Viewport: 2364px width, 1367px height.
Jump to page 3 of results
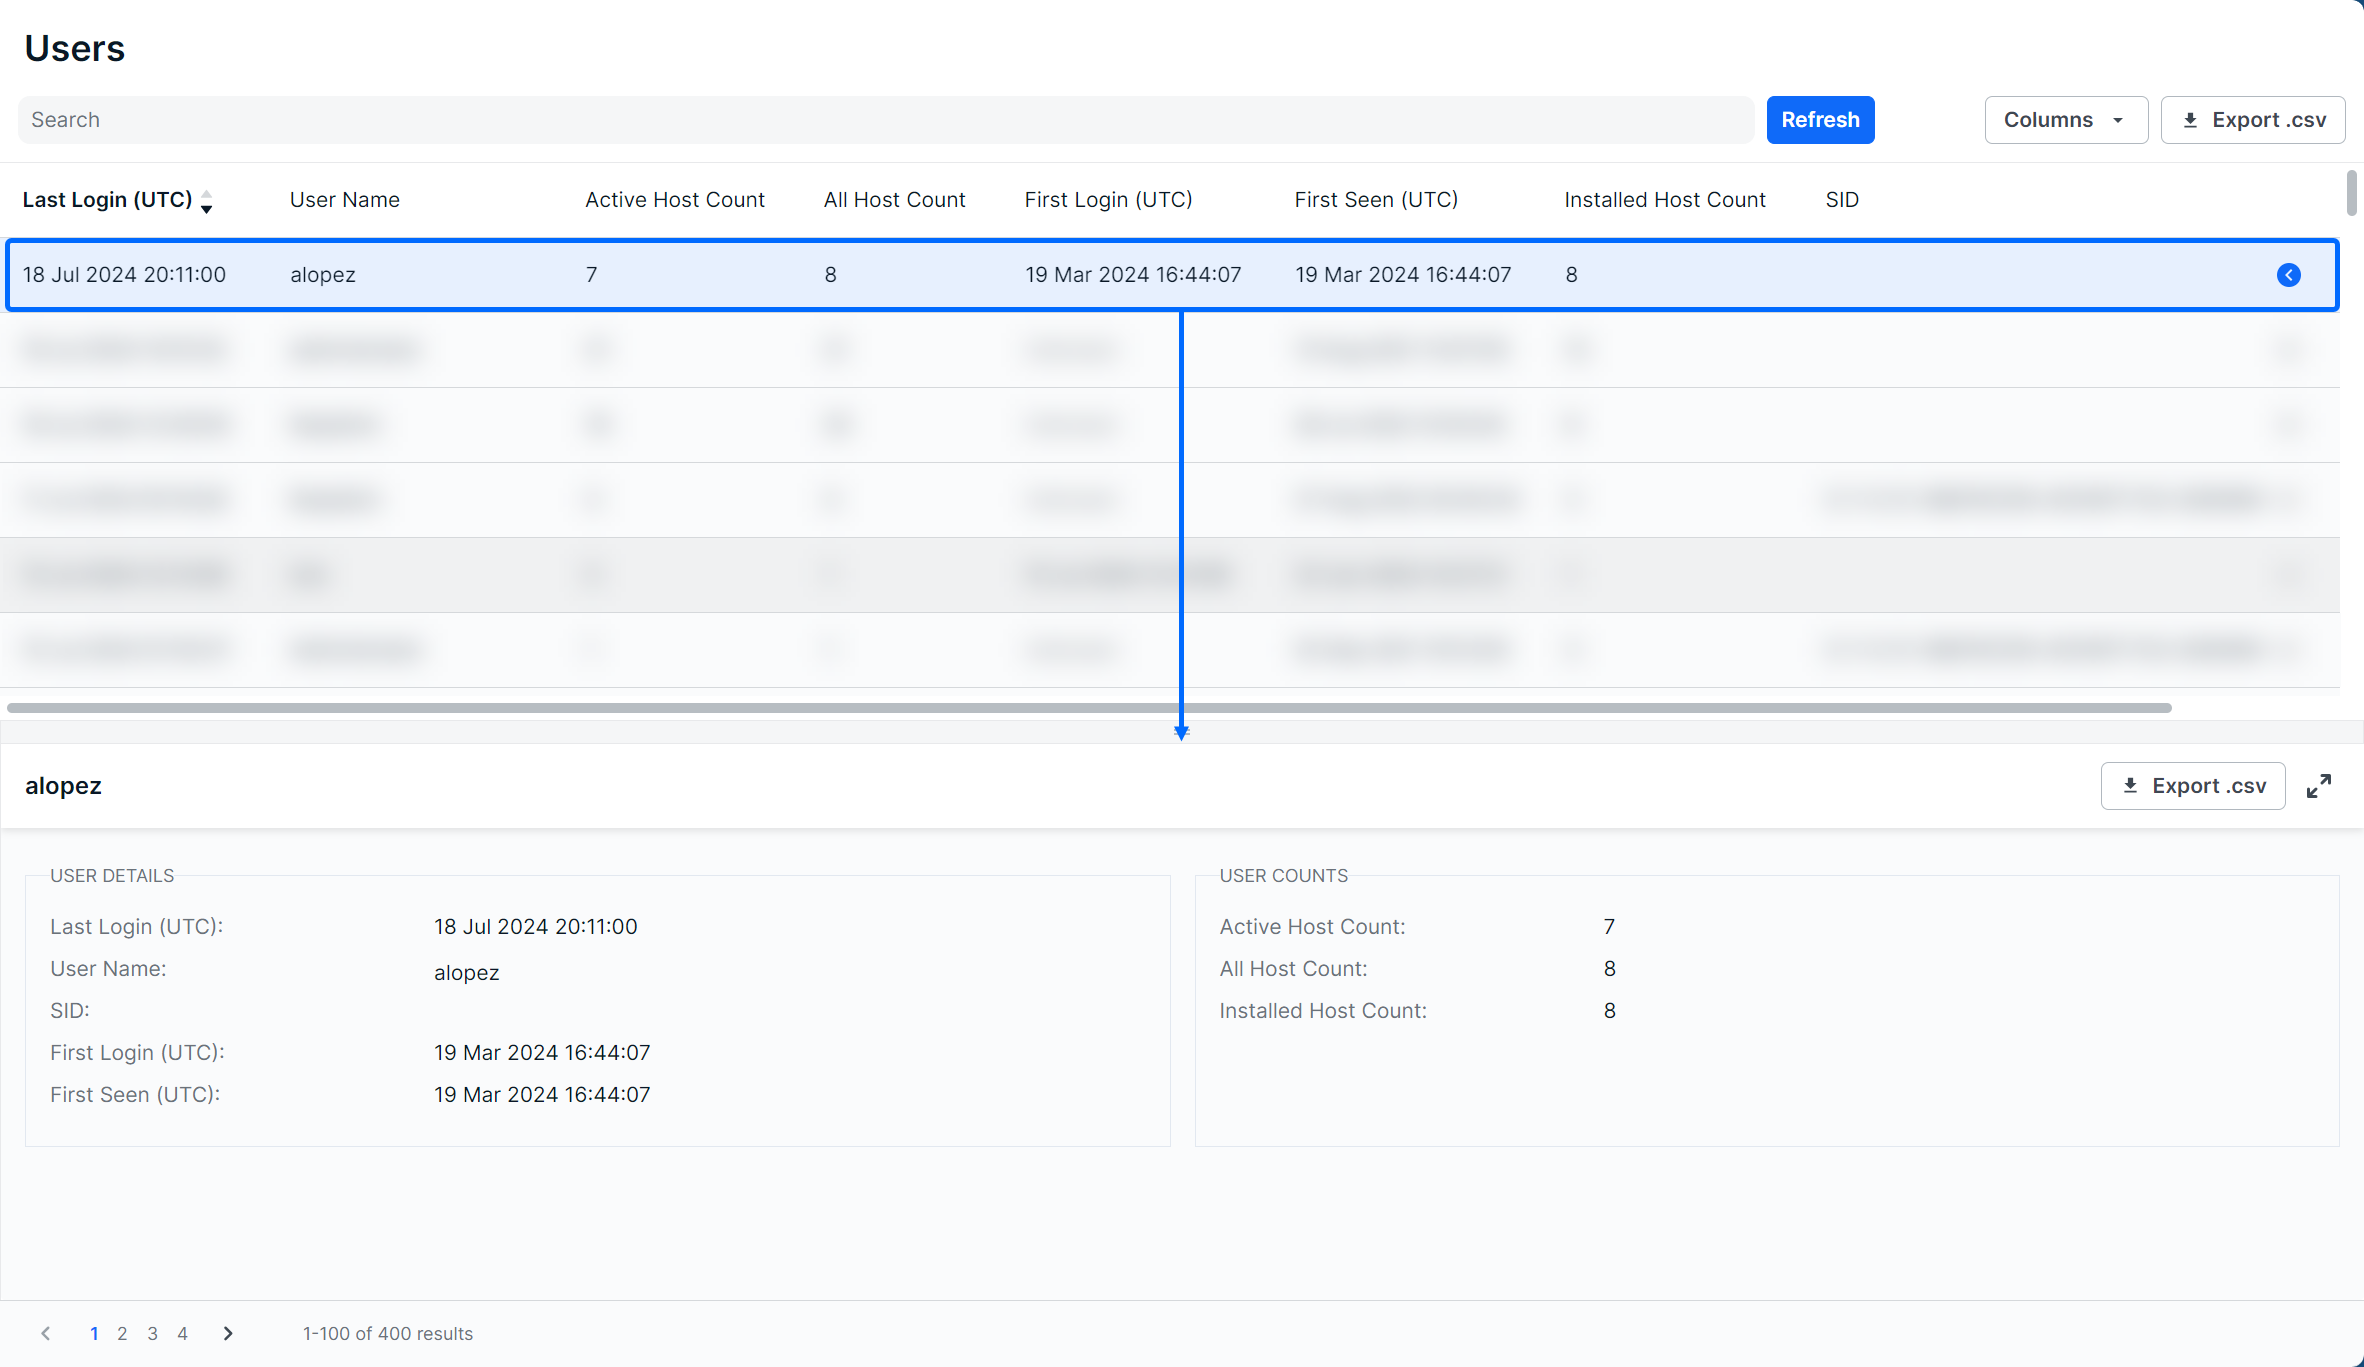152,1333
